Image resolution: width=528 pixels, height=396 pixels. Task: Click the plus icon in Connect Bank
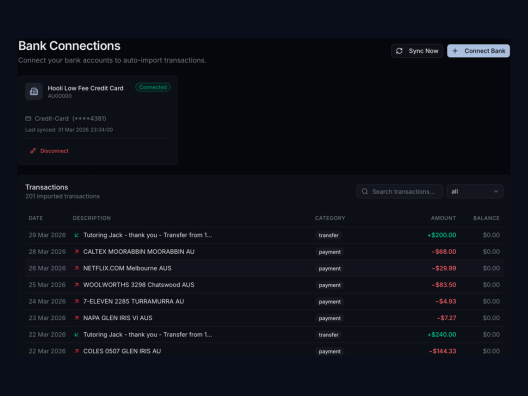pos(455,51)
